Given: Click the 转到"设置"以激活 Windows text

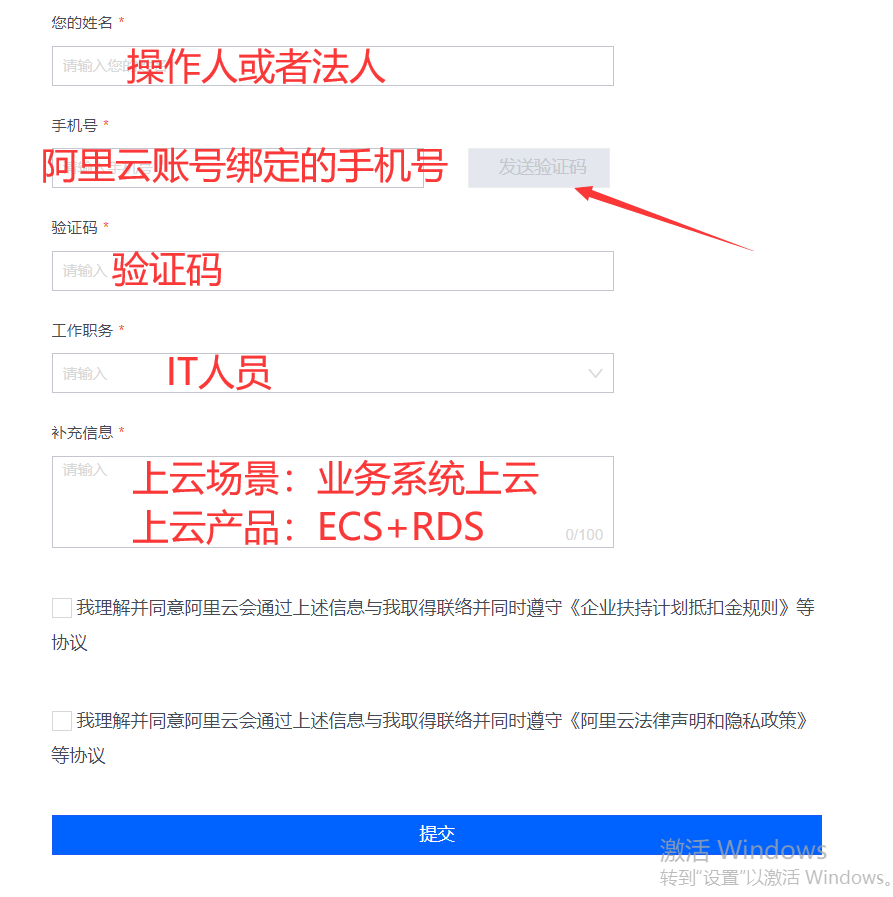Looking at the screenshot, I should click(775, 877).
